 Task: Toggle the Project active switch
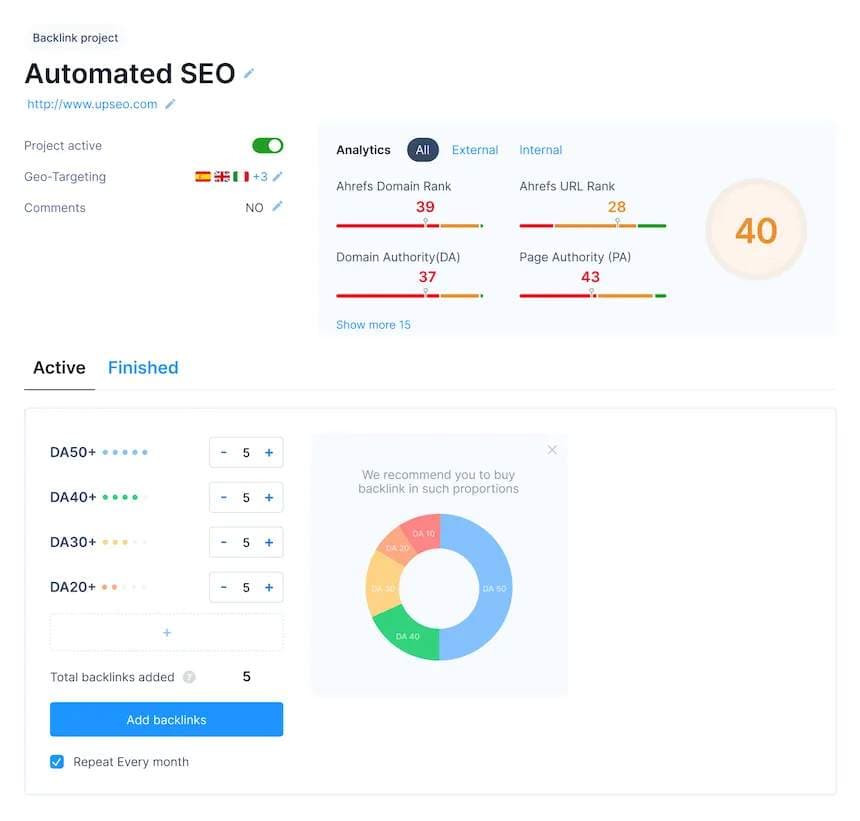pos(267,146)
